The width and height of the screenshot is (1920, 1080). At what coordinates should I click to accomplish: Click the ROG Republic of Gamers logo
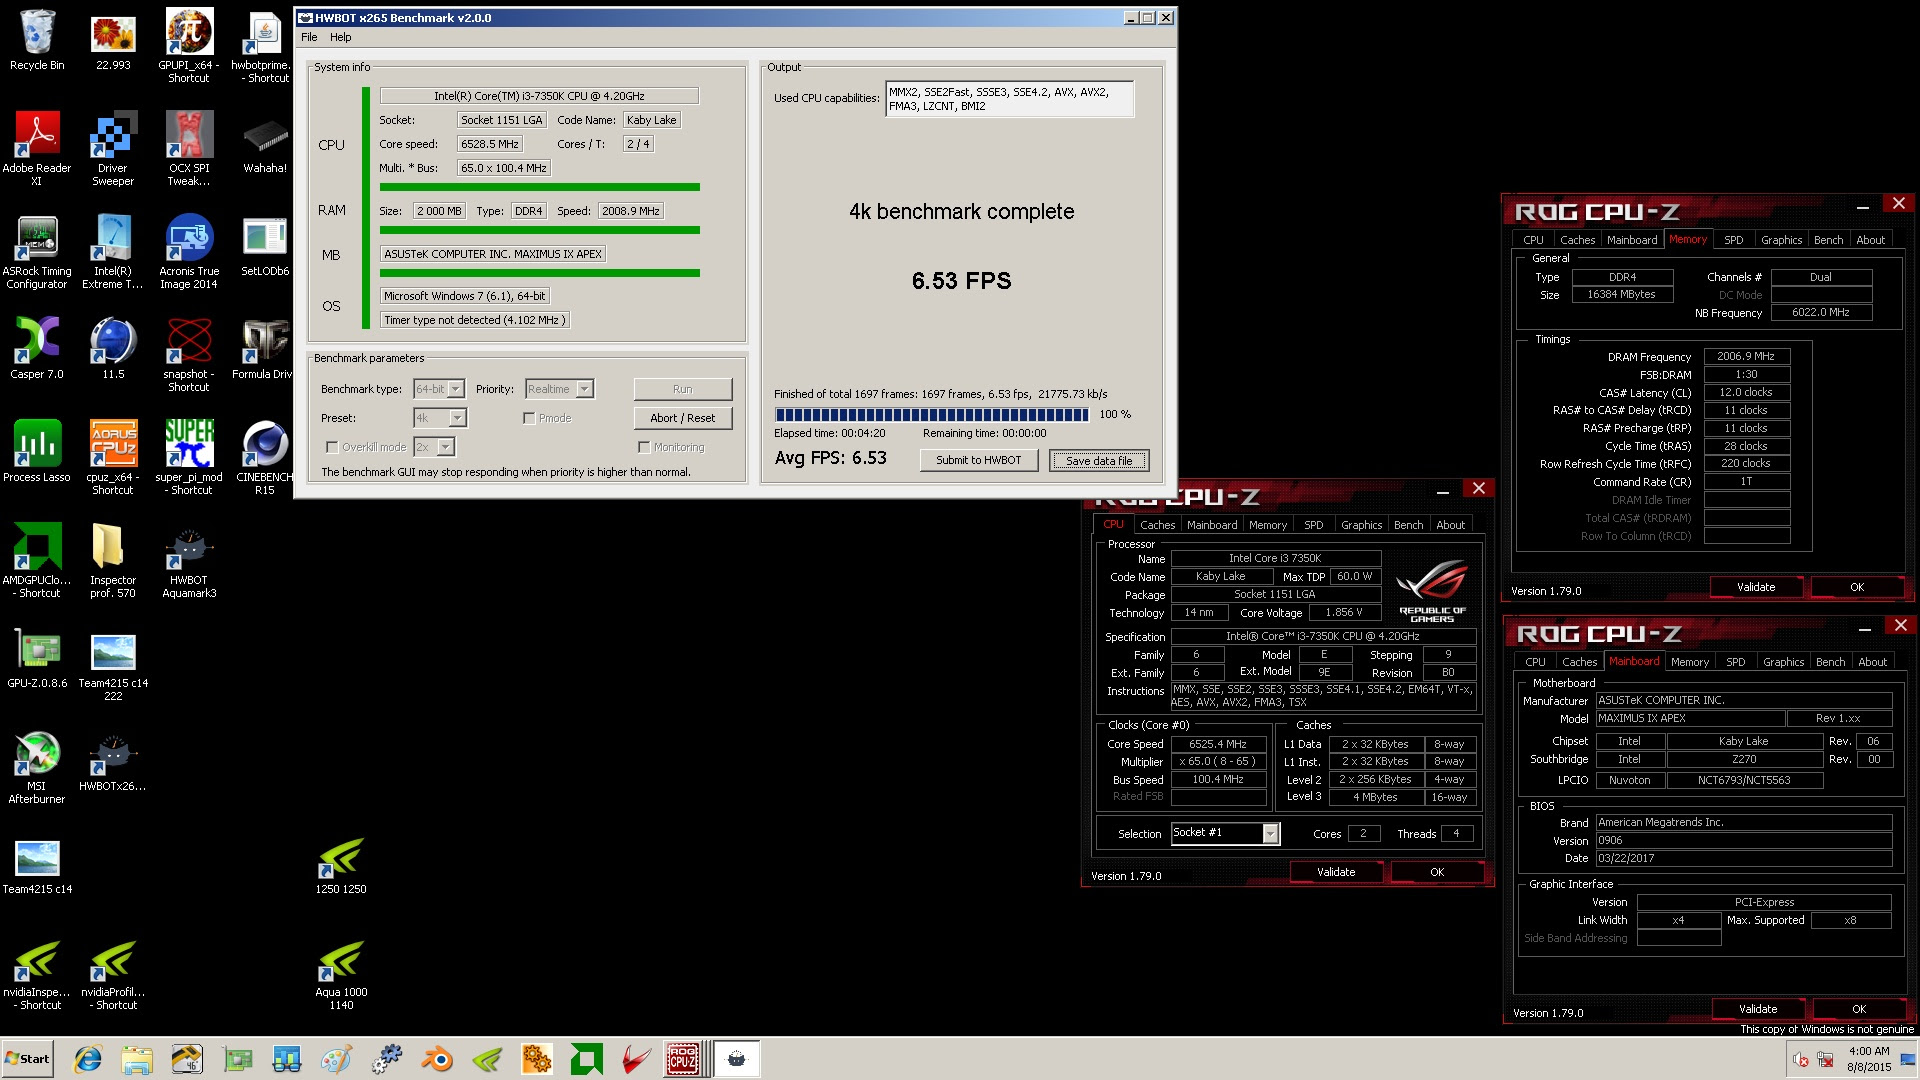[x=1432, y=592]
